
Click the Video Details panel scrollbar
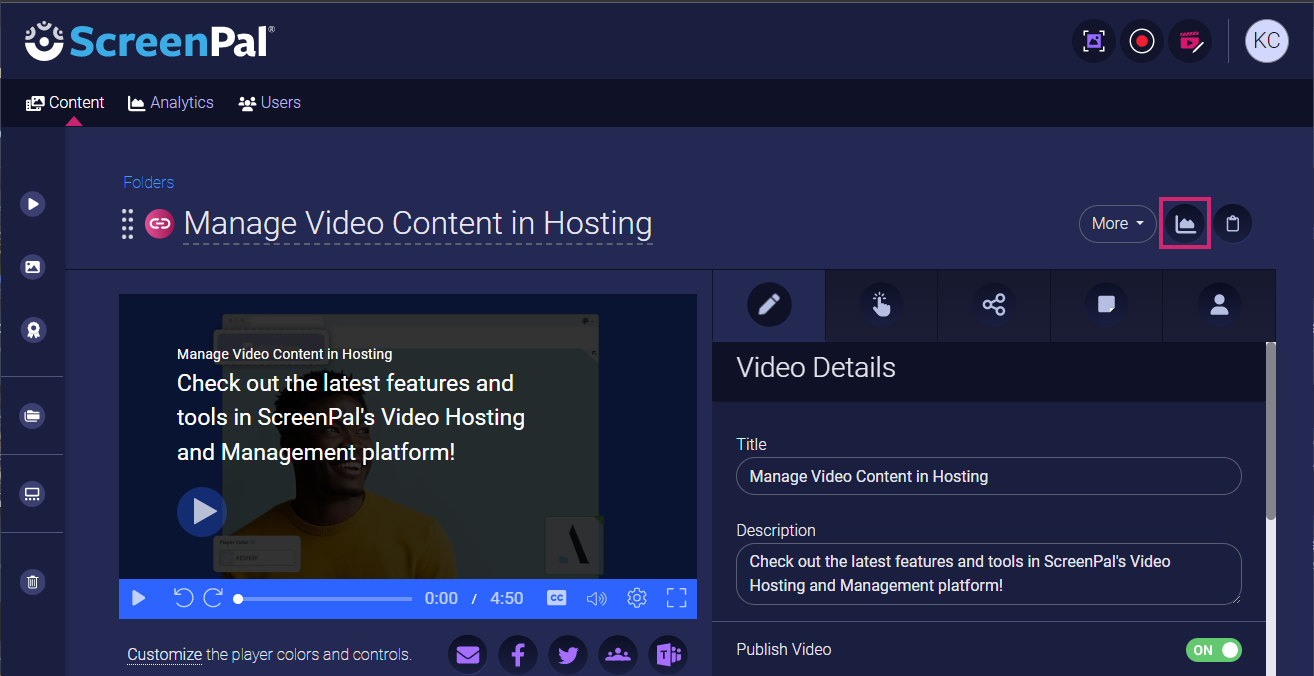[x=1271, y=430]
